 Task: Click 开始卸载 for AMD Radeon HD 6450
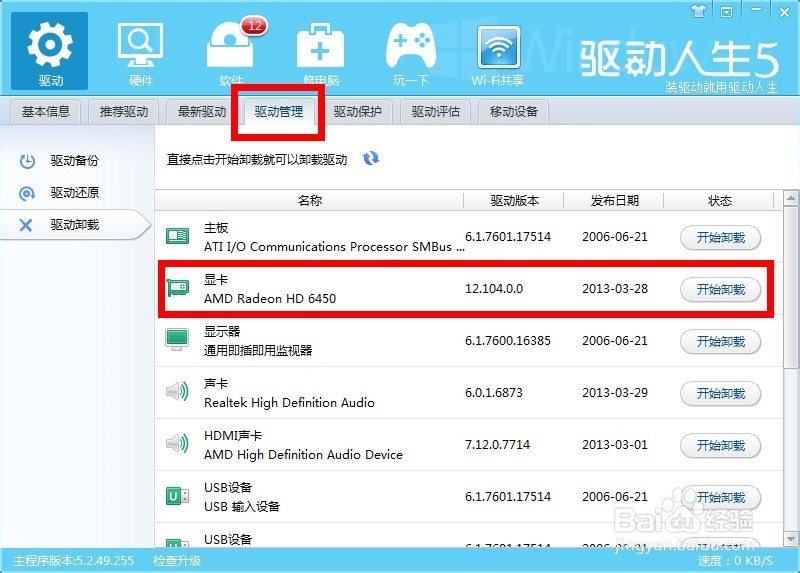pos(720,290)
